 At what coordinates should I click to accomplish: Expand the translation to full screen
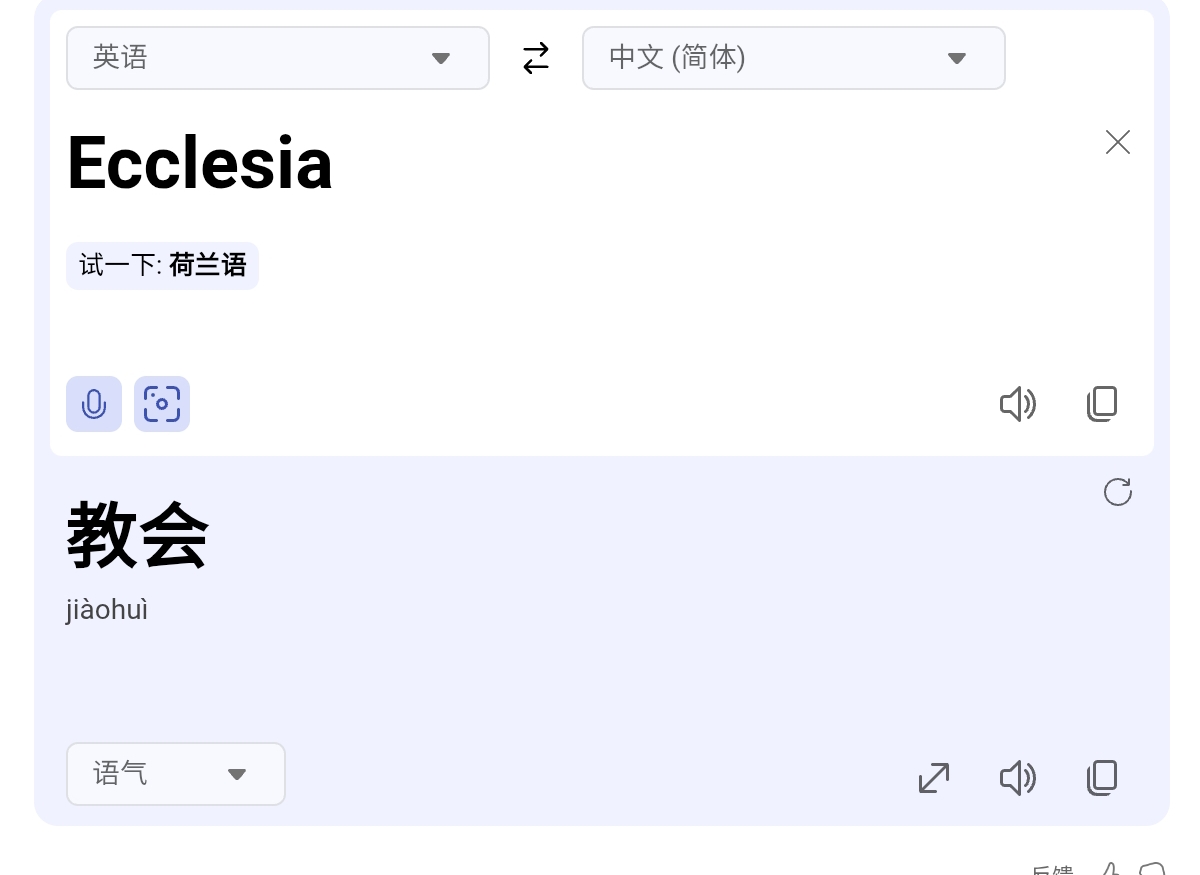pos(934,777)
